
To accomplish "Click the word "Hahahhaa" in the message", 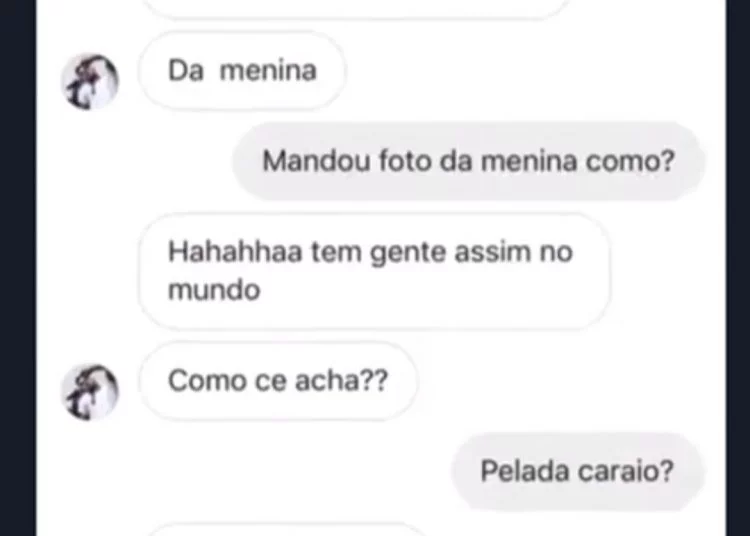I will tap(235, 252).
